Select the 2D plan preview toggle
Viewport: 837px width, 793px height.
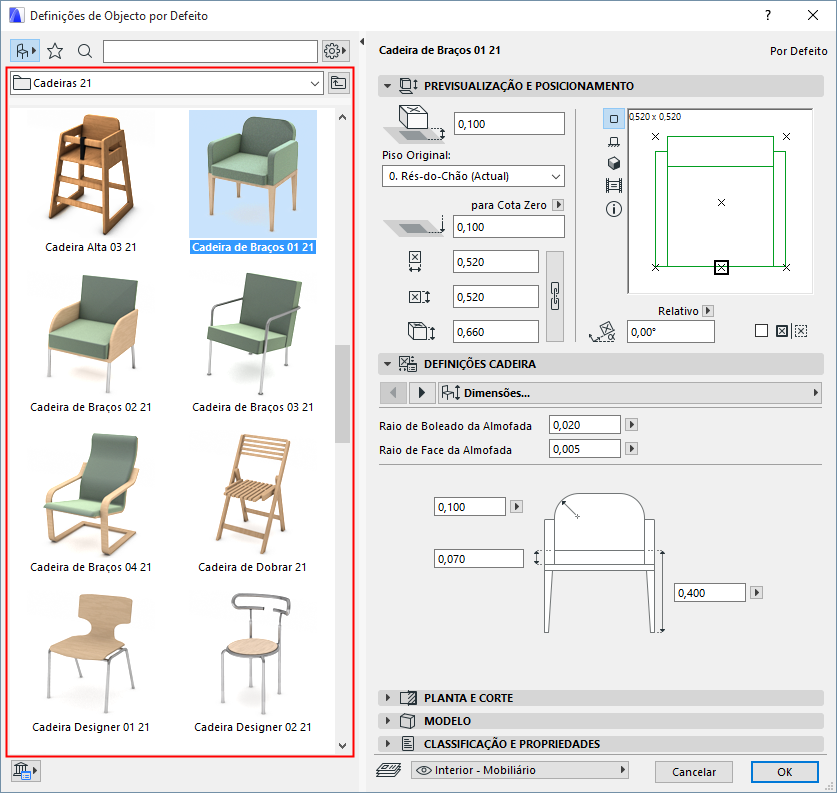coord(614,119)
